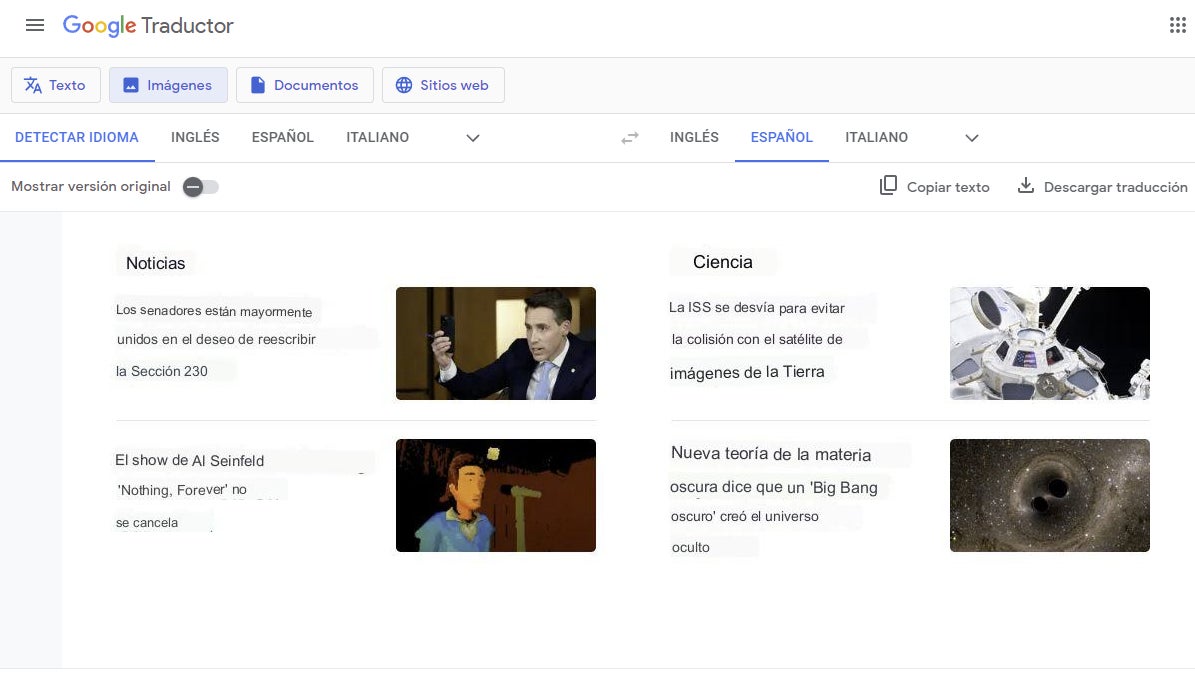Click the Google Traductor logo
The width and height of the screenshot is (1195, 673).
coord(148,26)
